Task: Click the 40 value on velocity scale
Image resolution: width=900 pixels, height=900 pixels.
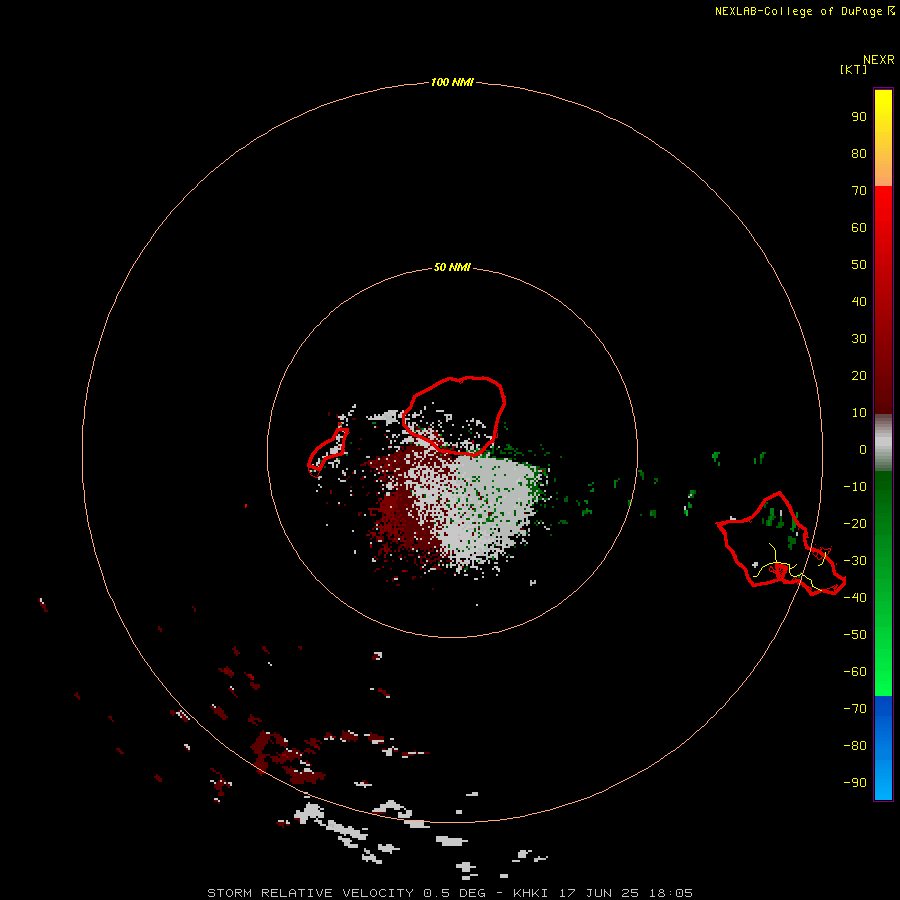Action: 859,301
